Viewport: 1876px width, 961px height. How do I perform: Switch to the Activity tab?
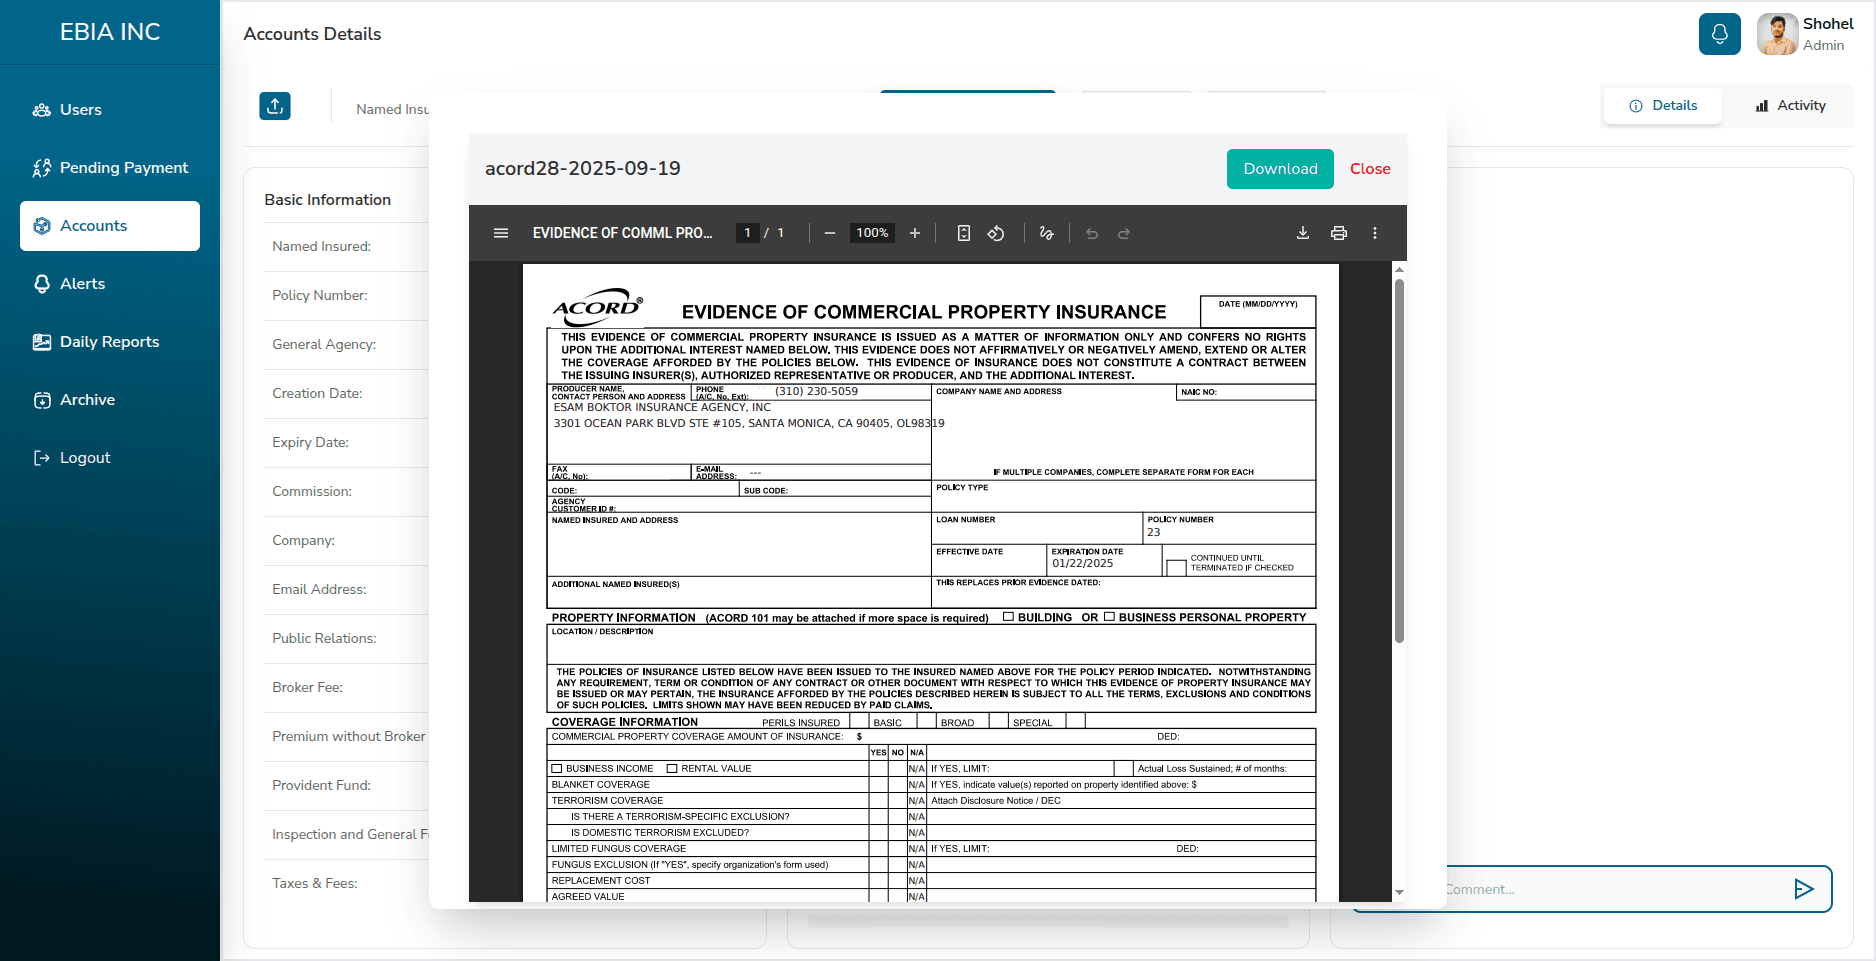[x=1790, y=106]
